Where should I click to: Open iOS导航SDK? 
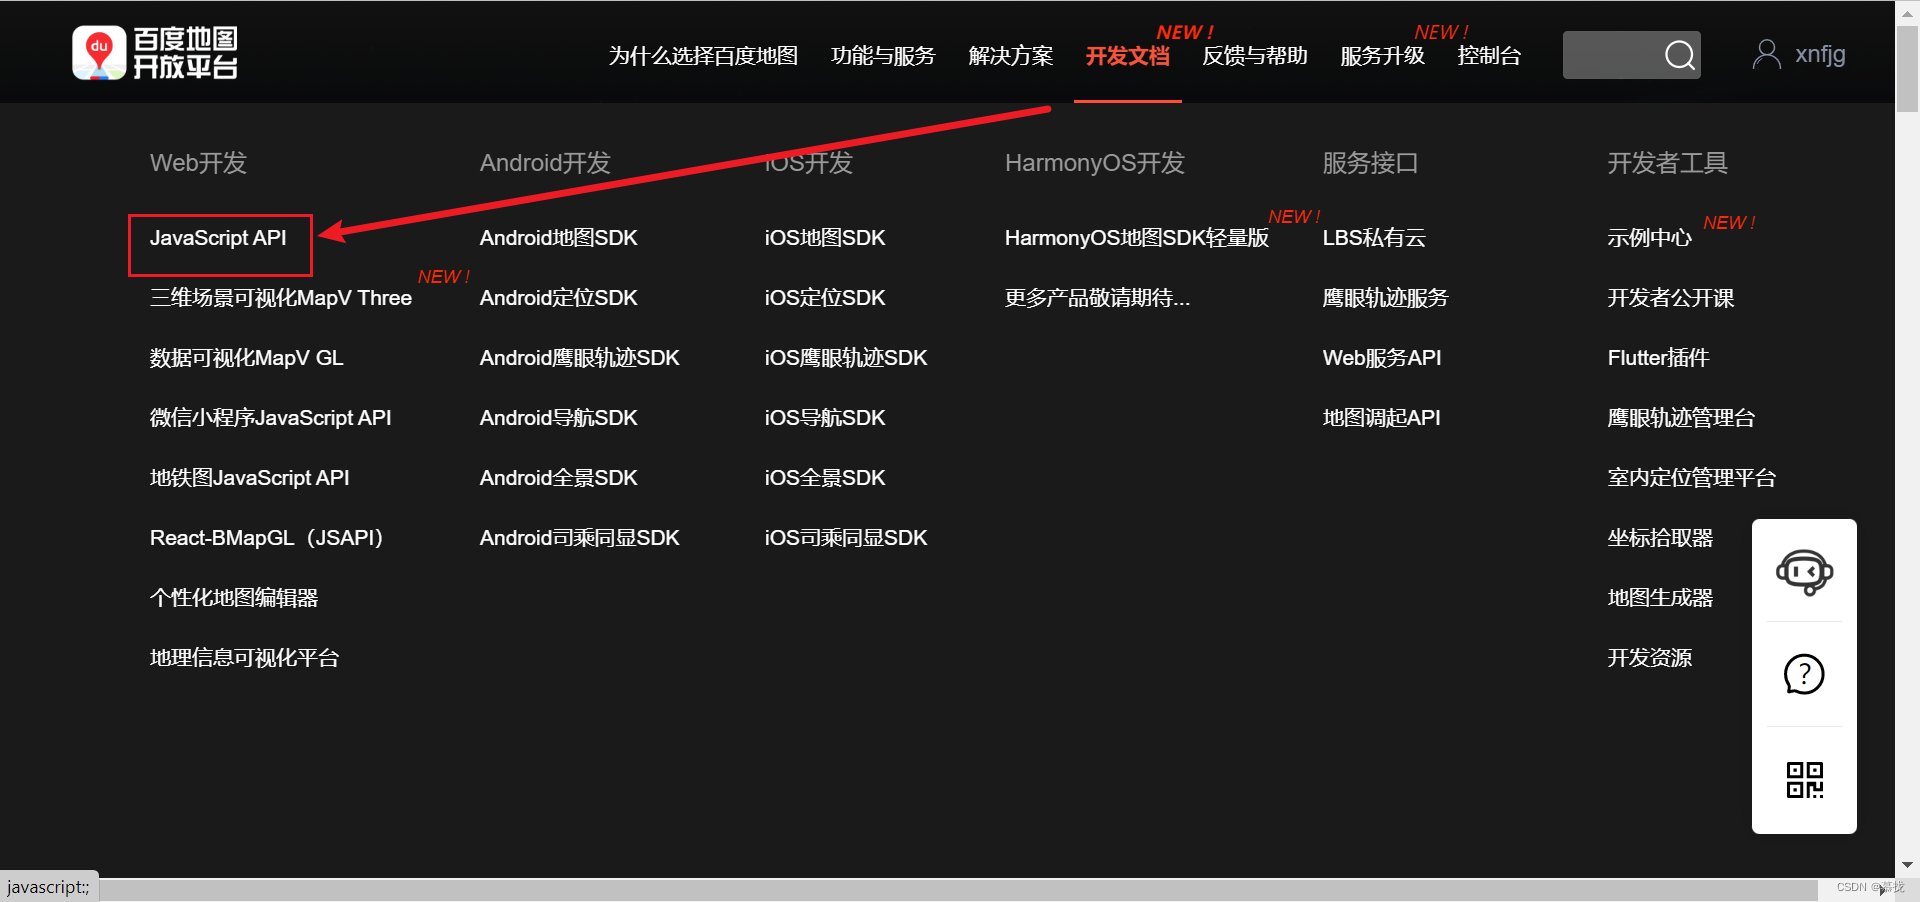coord(825,418)
